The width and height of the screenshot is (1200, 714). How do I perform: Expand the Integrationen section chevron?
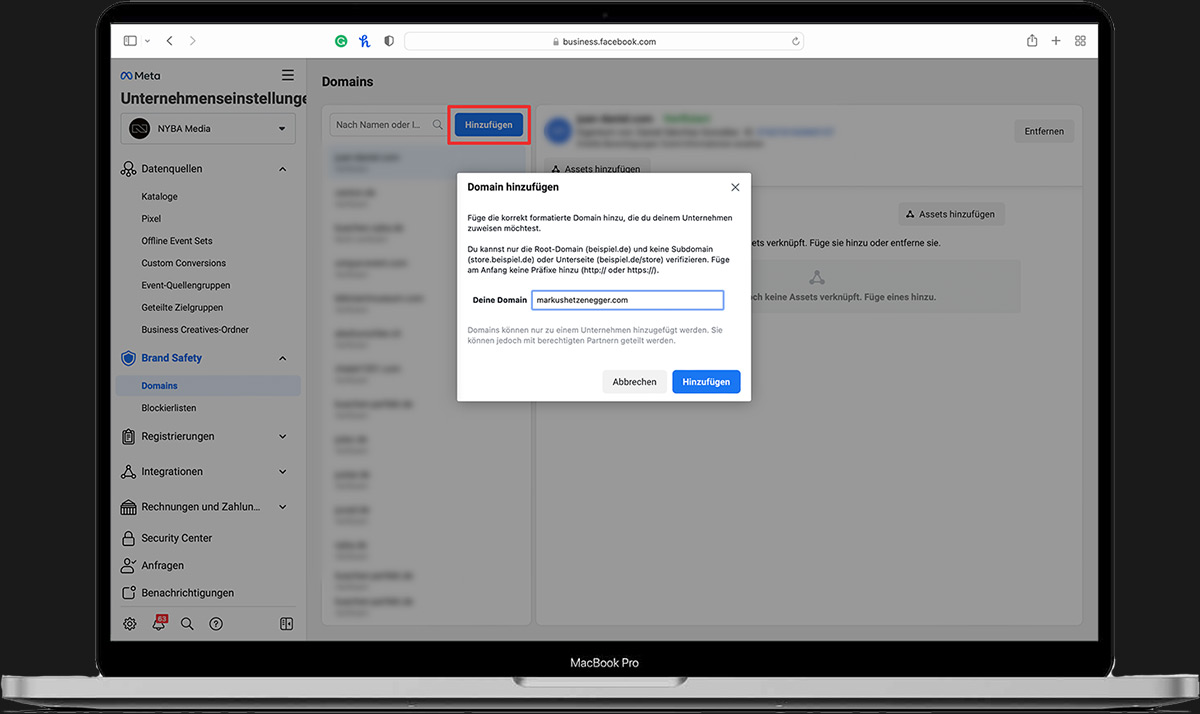[282, 472]
